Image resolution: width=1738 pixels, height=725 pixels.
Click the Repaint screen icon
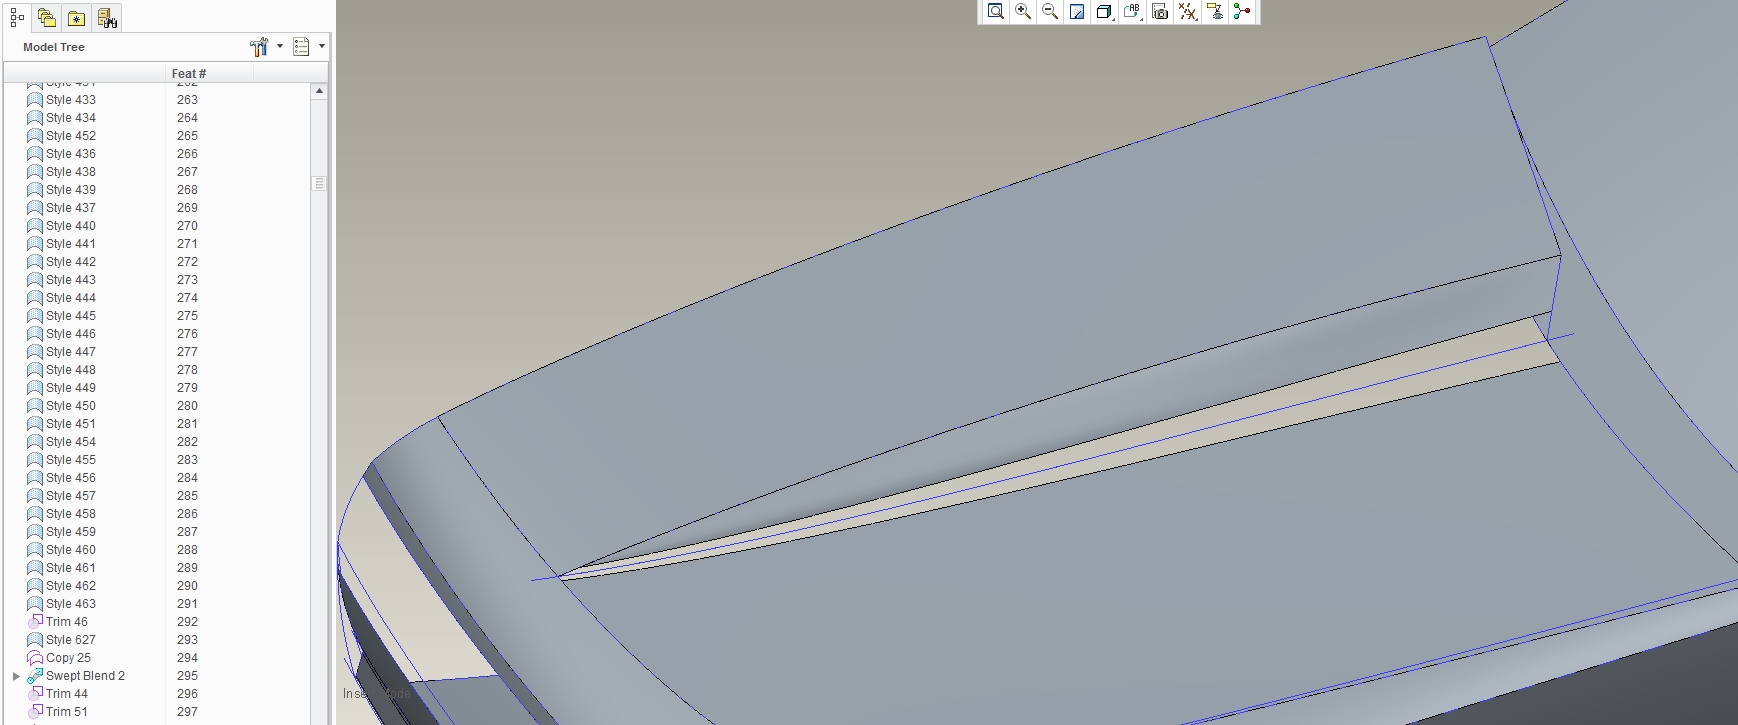[1077, 11]
